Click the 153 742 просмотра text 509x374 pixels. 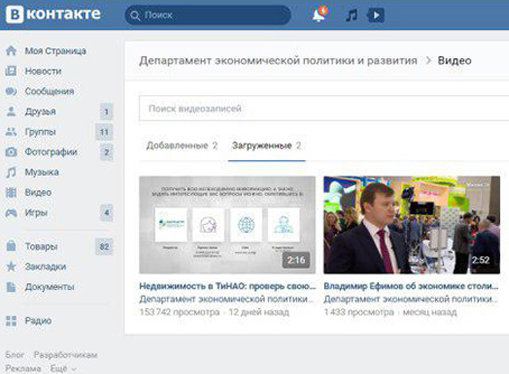pos(179,312)
